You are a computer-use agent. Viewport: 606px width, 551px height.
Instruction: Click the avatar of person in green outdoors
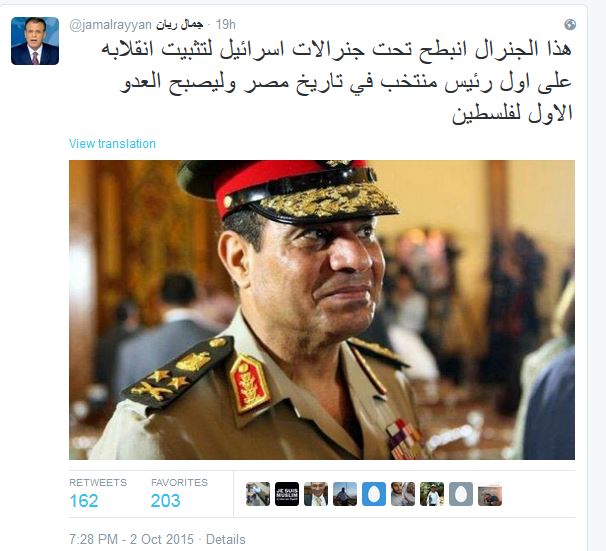(x=432, y=494)
